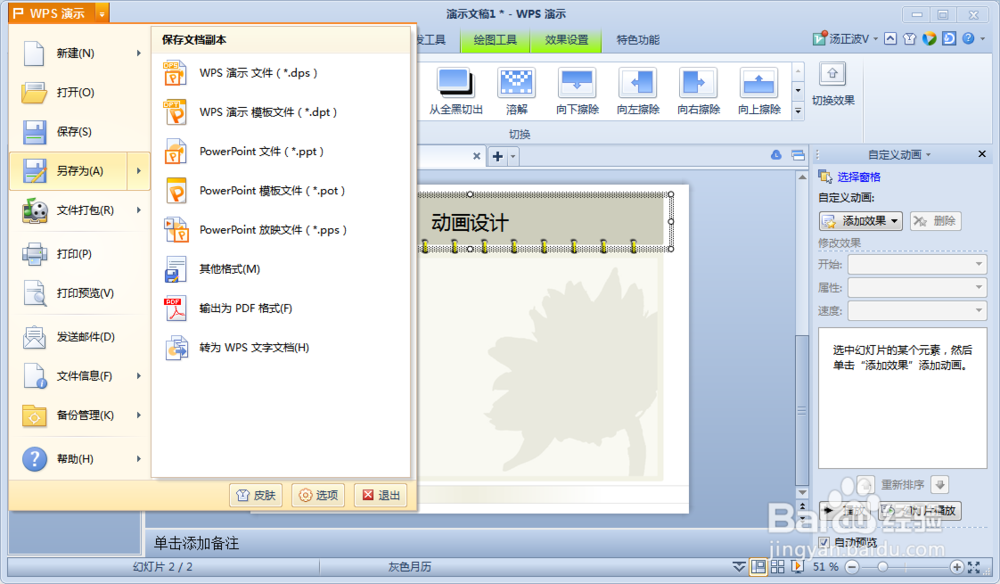Expand the transition gallery more arrow

coord(798,111)
